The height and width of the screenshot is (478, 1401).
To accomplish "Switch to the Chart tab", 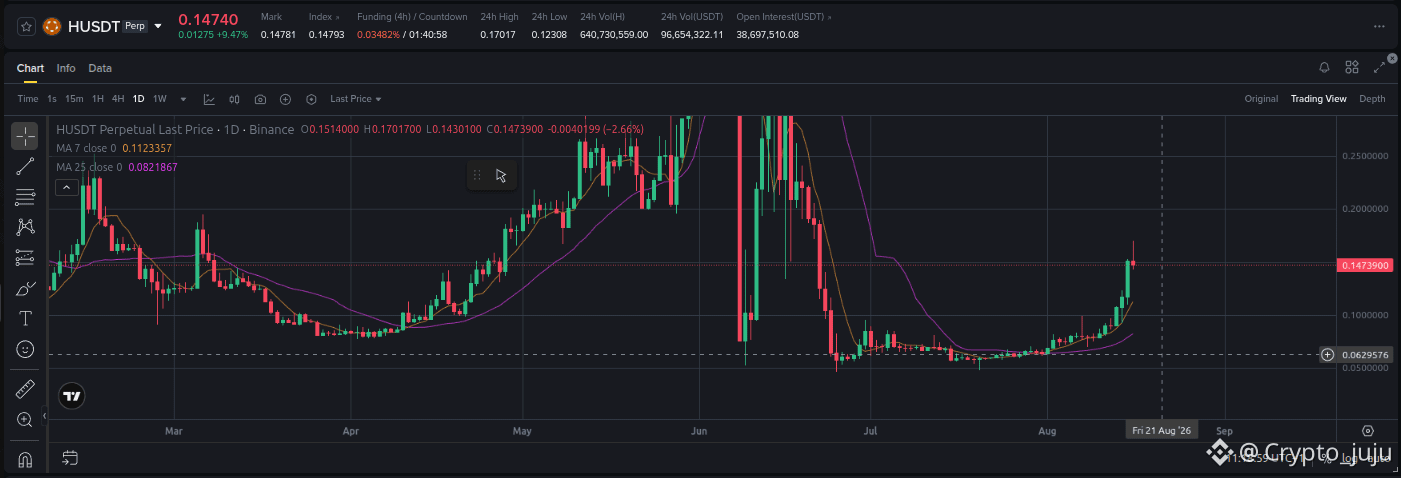I will coord(30,68).
